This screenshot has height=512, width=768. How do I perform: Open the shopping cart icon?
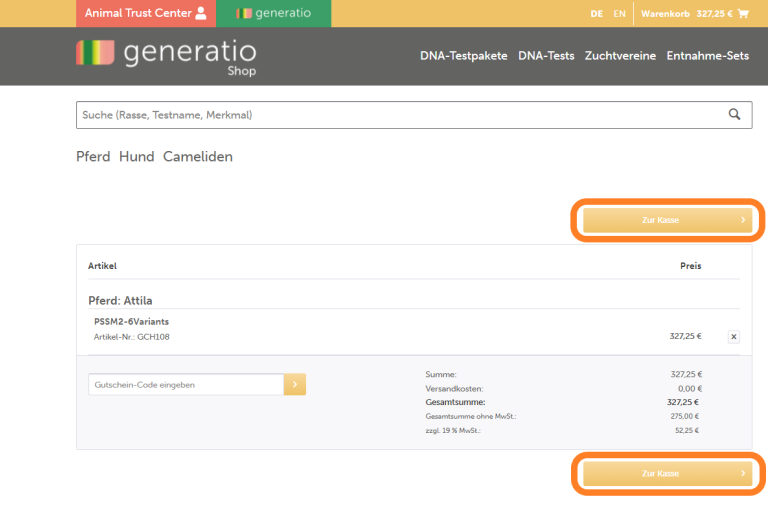tap(743, 14)
